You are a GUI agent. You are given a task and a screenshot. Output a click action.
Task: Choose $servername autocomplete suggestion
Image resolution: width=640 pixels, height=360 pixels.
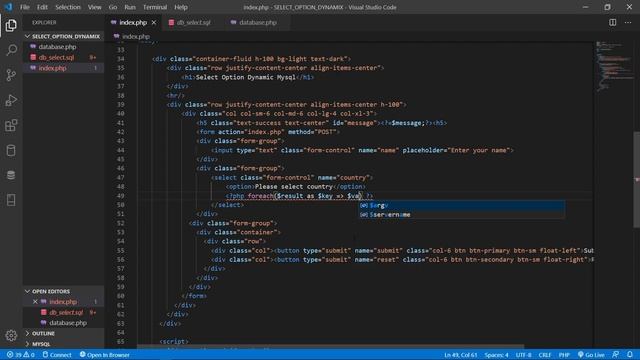(x=462, y=215)
